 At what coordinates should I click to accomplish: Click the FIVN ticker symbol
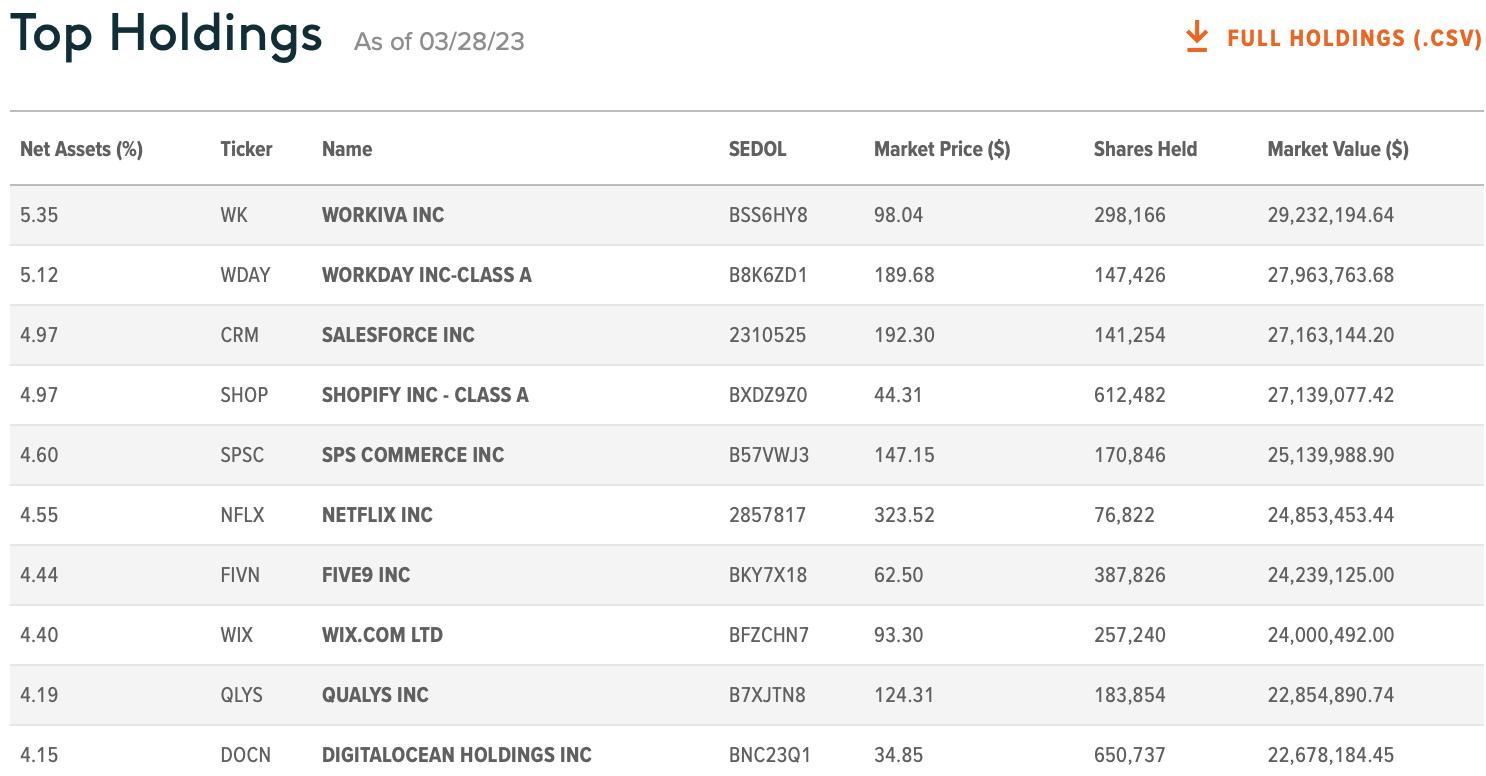click(240, 575)
